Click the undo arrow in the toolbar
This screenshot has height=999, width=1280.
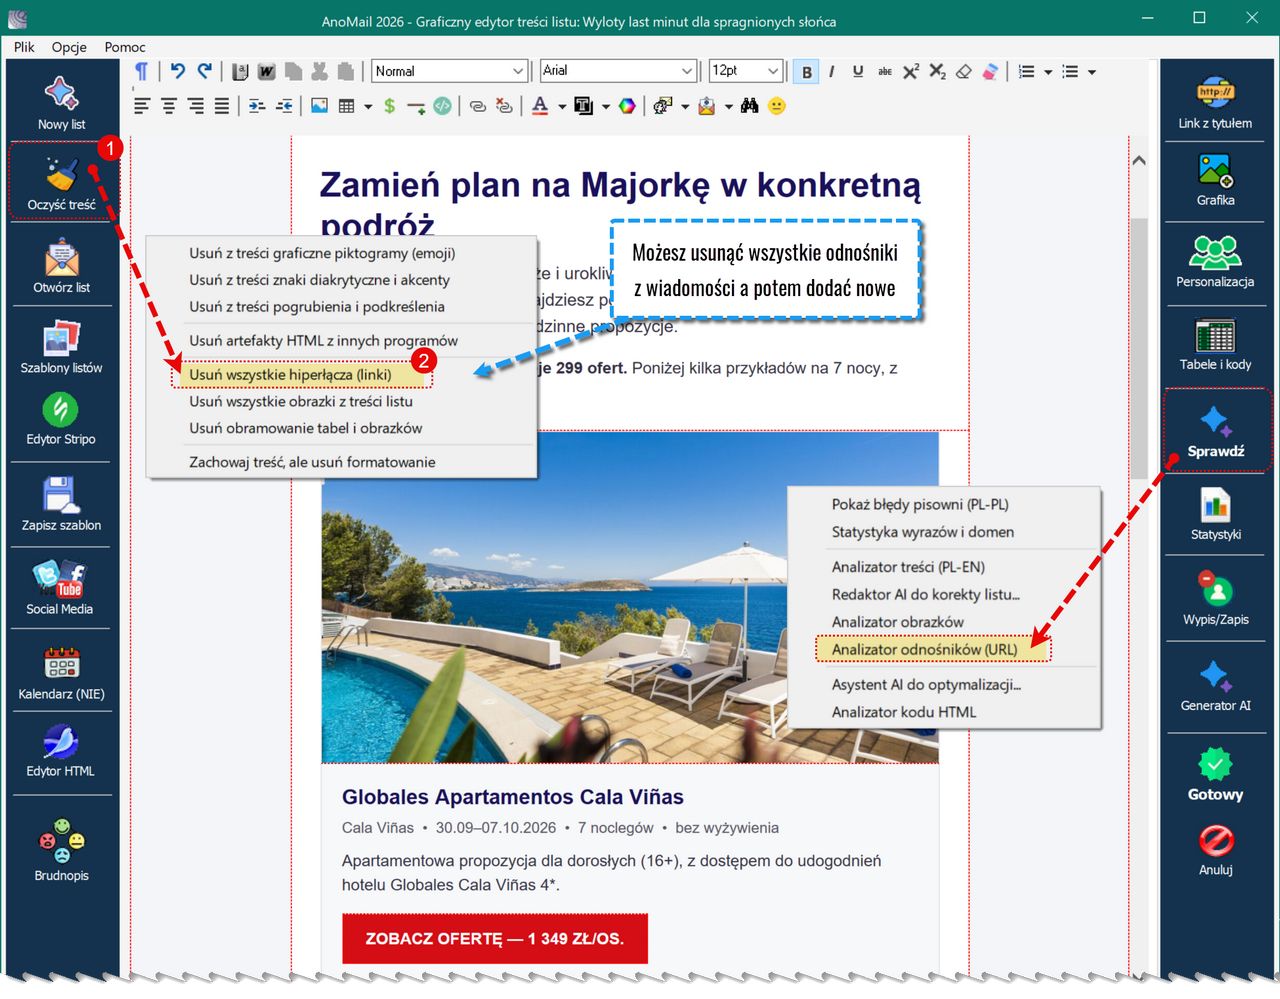coord(178,71)
